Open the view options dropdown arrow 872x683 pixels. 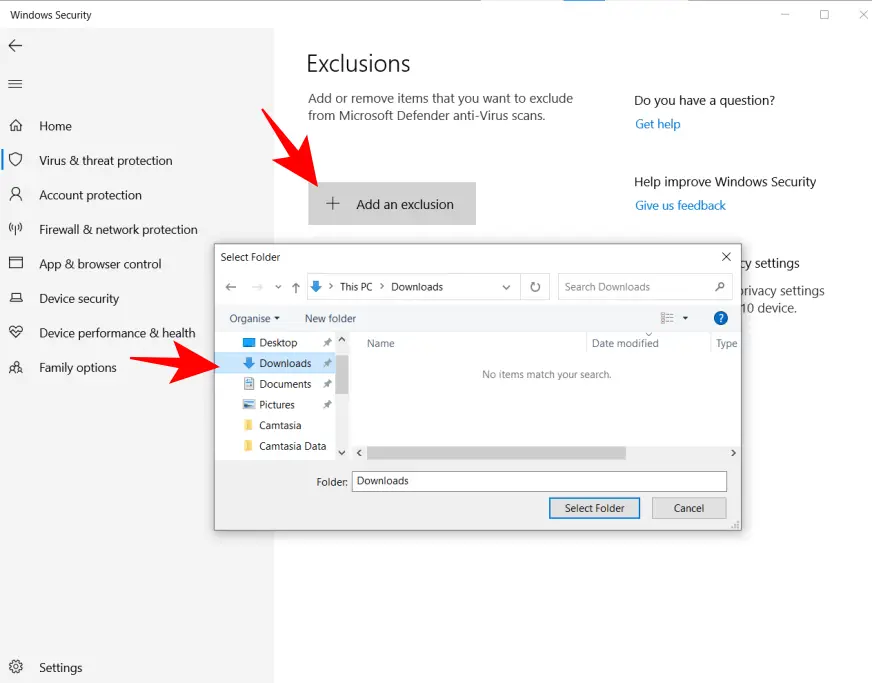(x=685, y=318)
